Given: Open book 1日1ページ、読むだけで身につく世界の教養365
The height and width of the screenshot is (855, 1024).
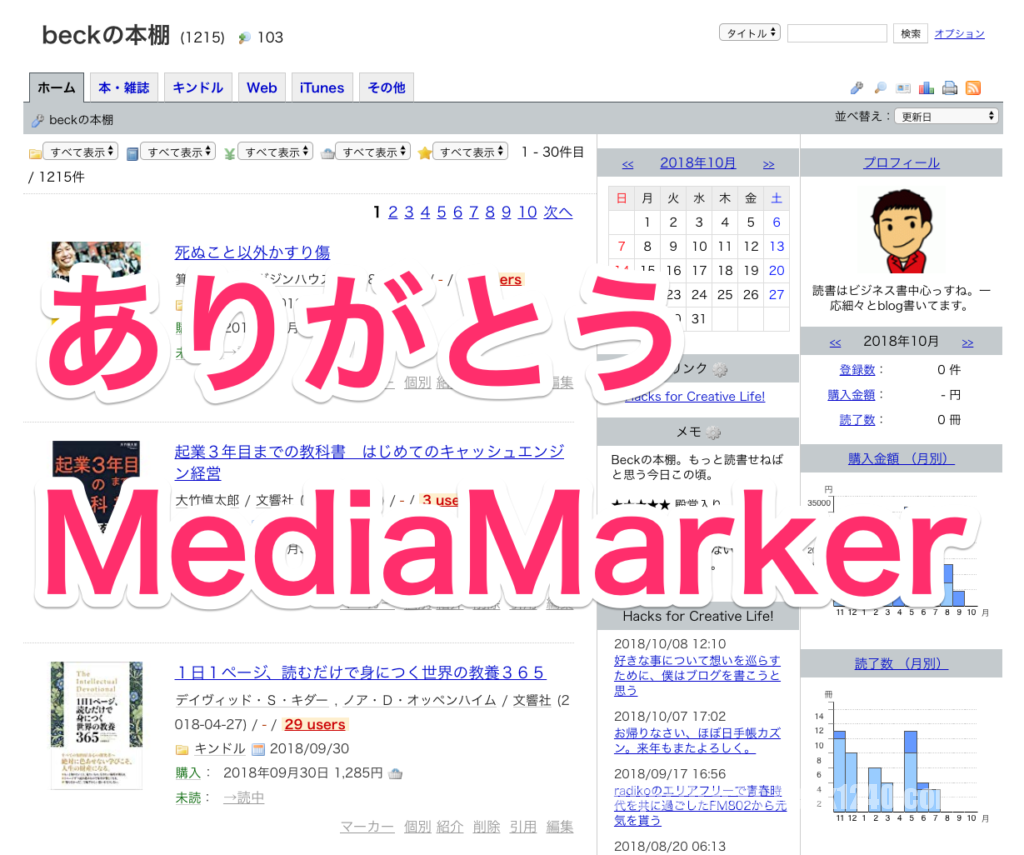Looking at the screenshot, I should (360, 672).
